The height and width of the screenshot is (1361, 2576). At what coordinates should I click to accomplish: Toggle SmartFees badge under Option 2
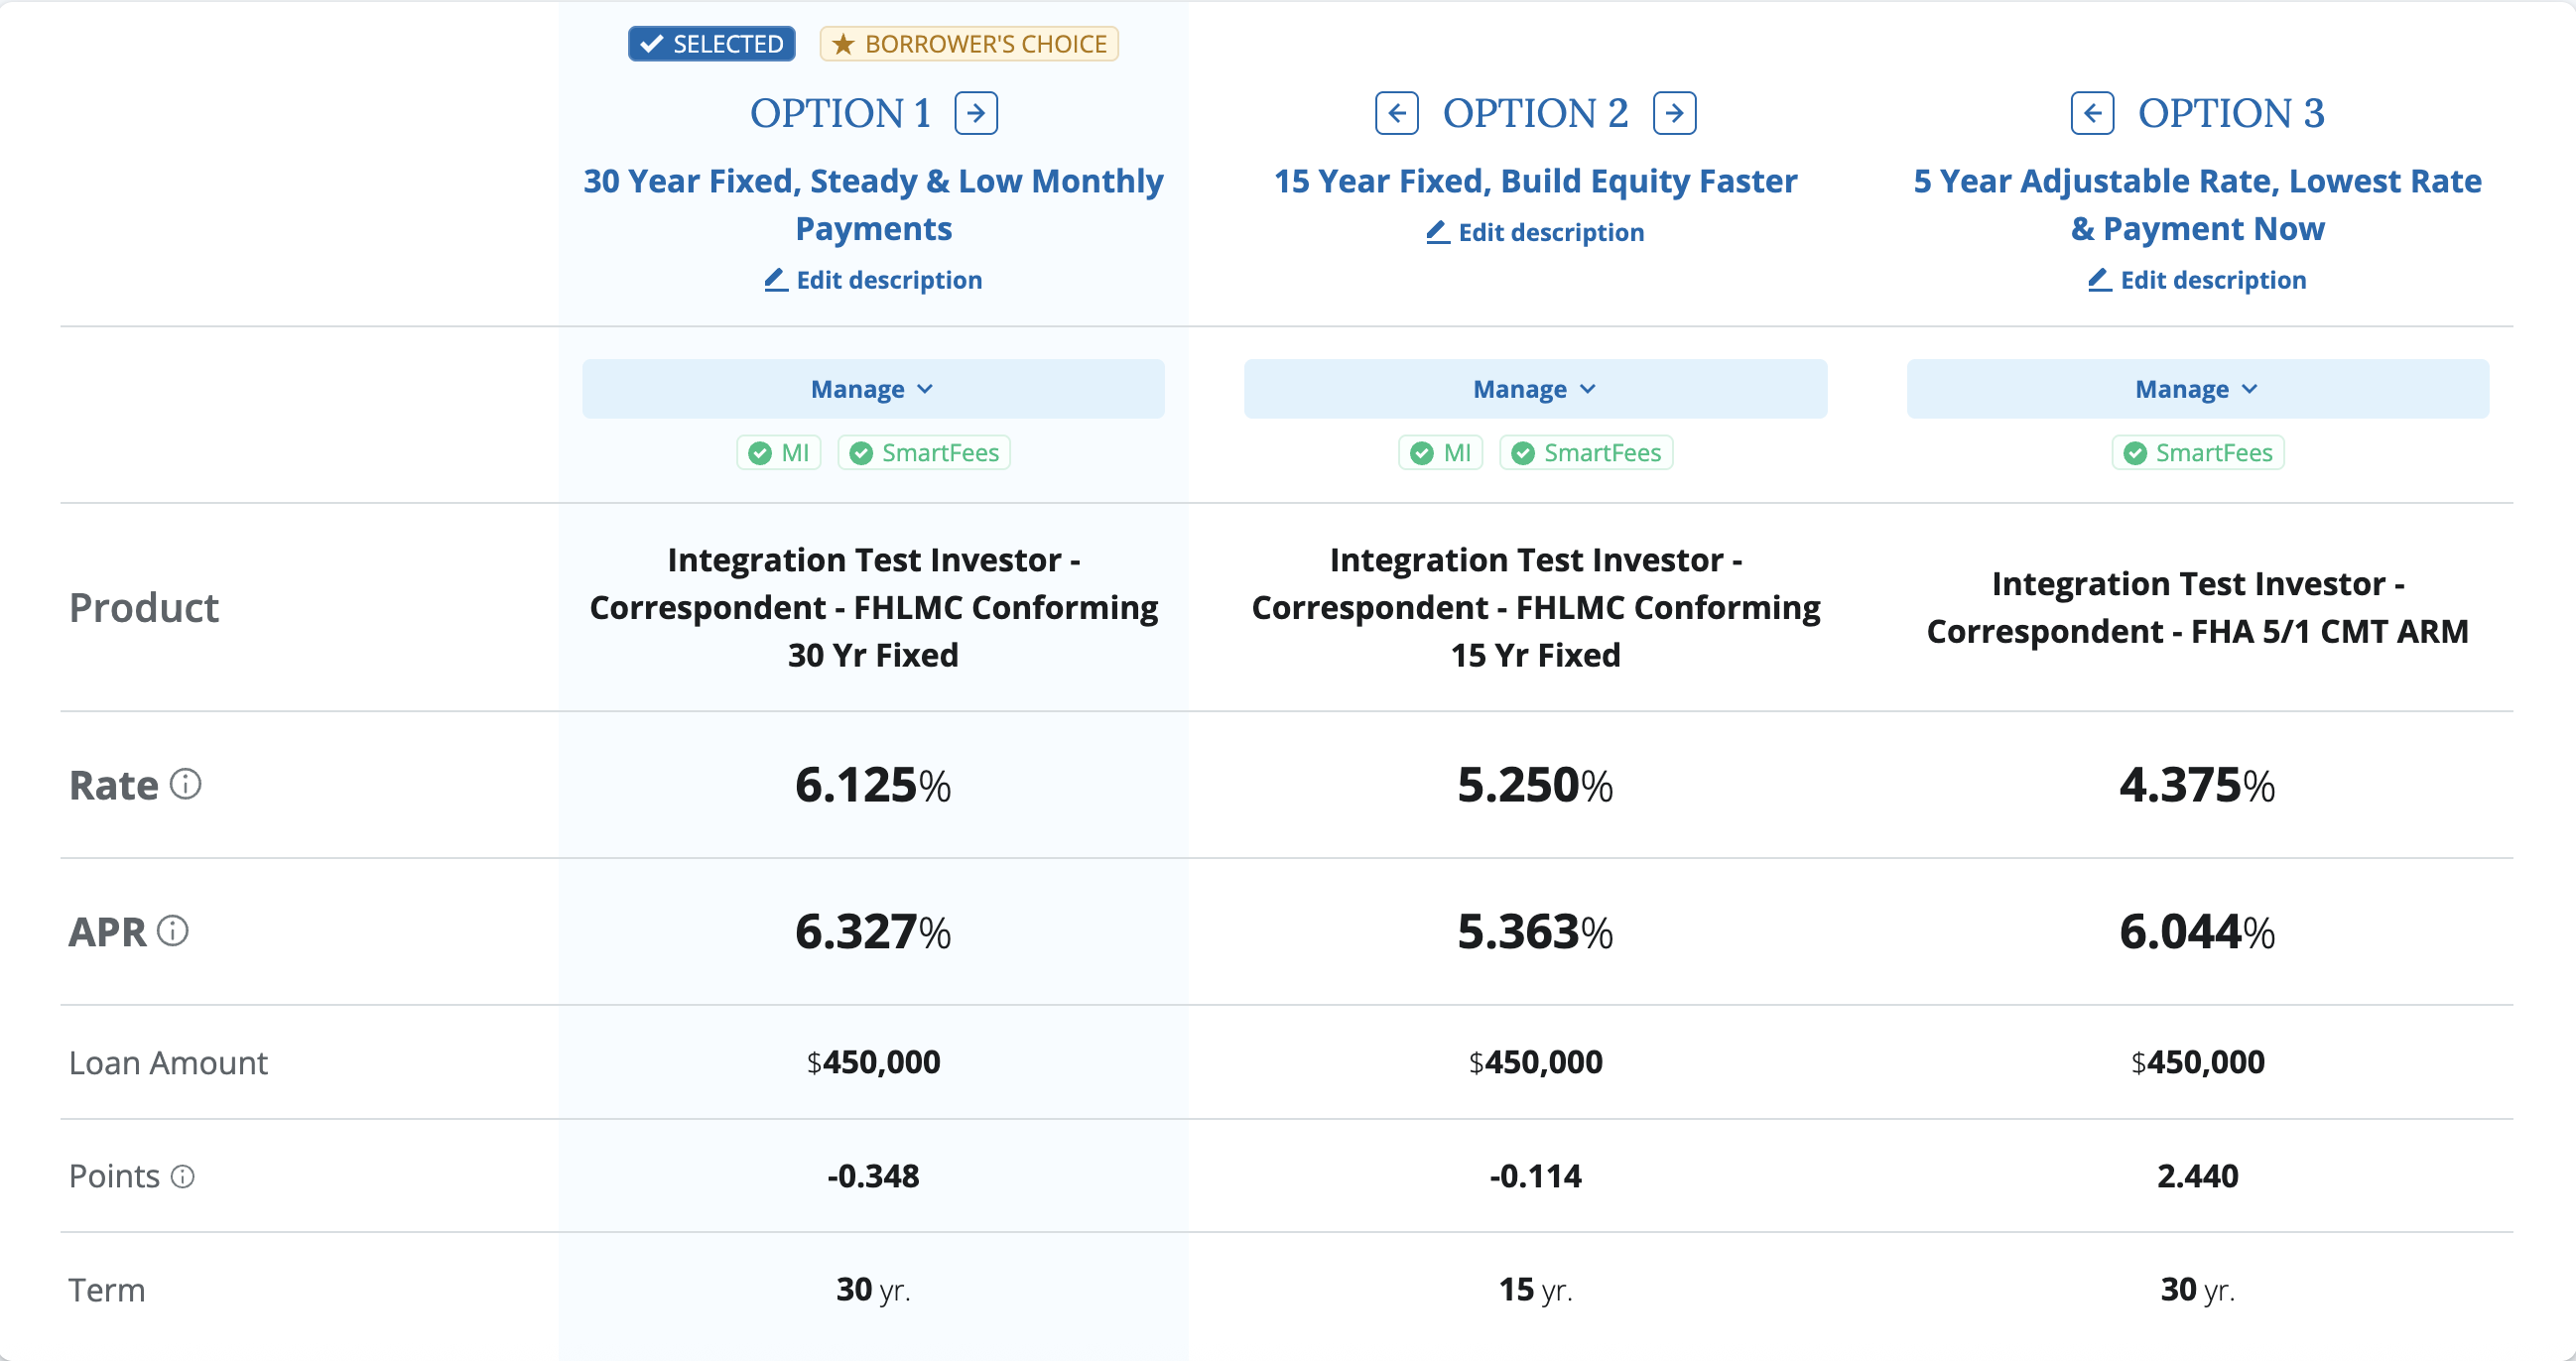[x=1585, y=453]
